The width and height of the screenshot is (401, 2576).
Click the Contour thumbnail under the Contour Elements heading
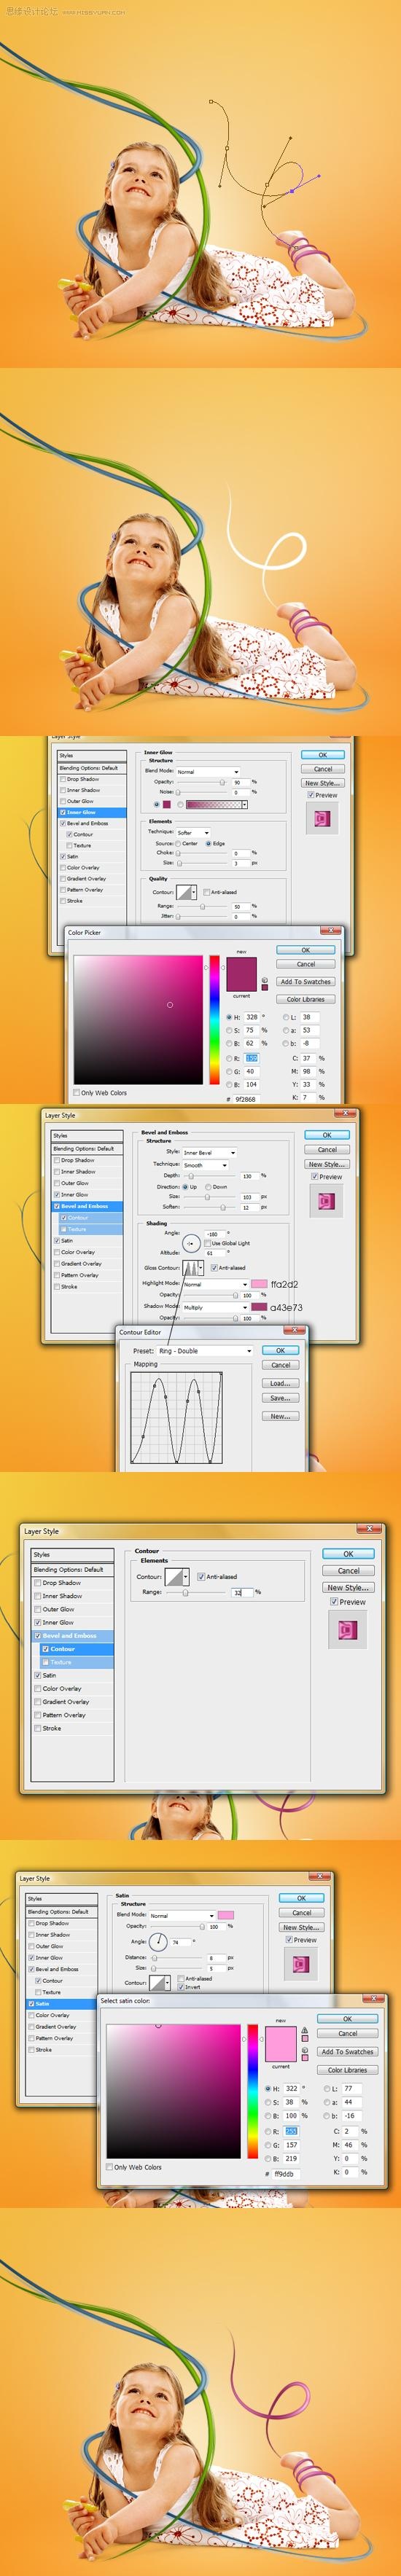click(175, 1576)
